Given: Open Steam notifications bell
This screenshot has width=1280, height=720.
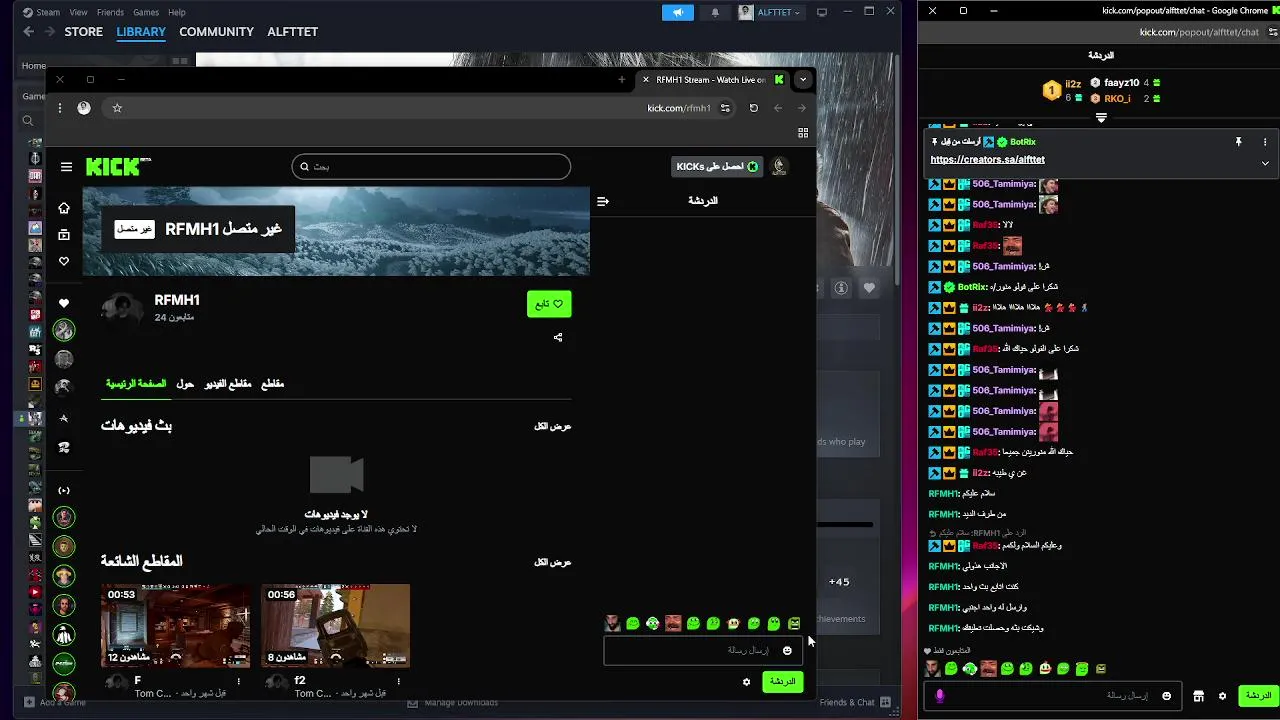Looking at the screenshot, I should pos(715,12).
